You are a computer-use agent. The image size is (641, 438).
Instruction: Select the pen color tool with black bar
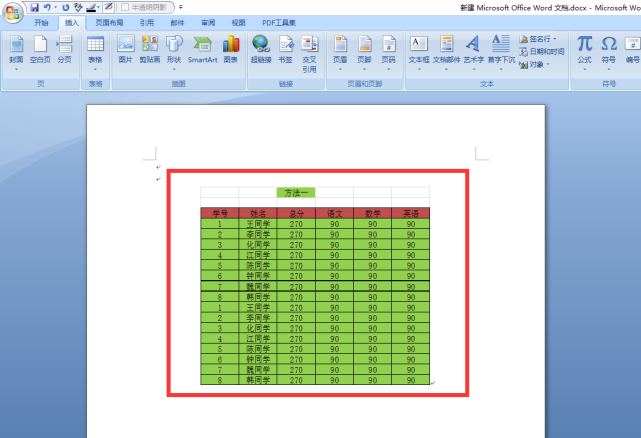(x=91, y=7)
